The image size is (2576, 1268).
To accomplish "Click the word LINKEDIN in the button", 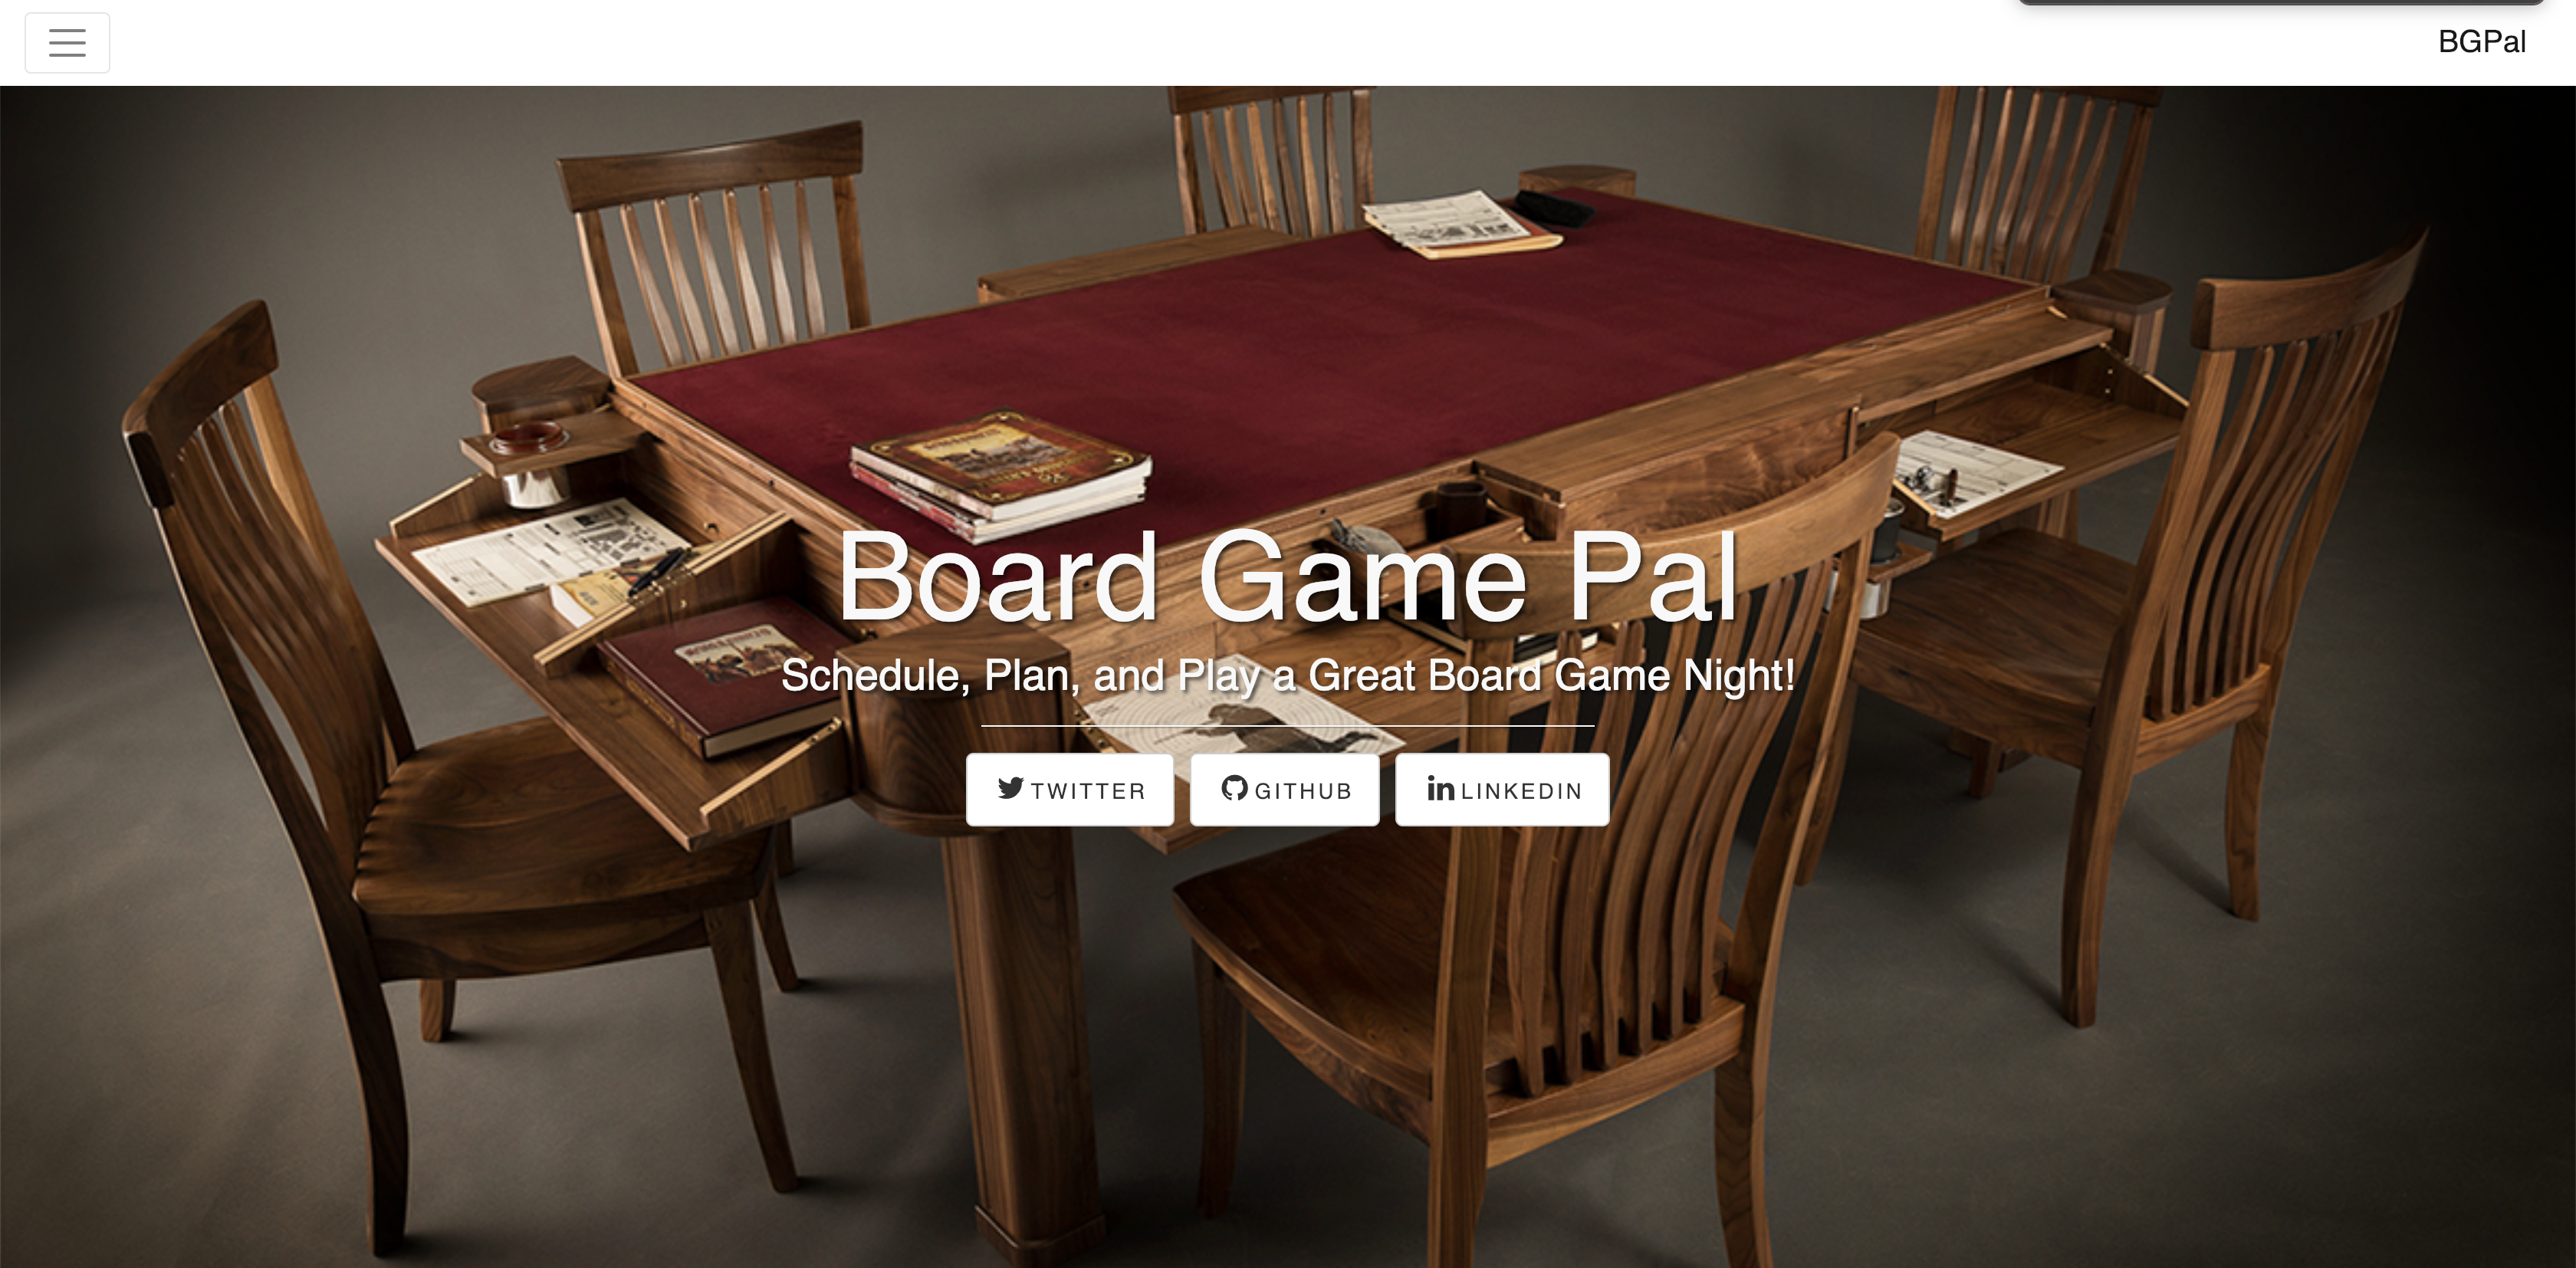I will [1521, 791].
